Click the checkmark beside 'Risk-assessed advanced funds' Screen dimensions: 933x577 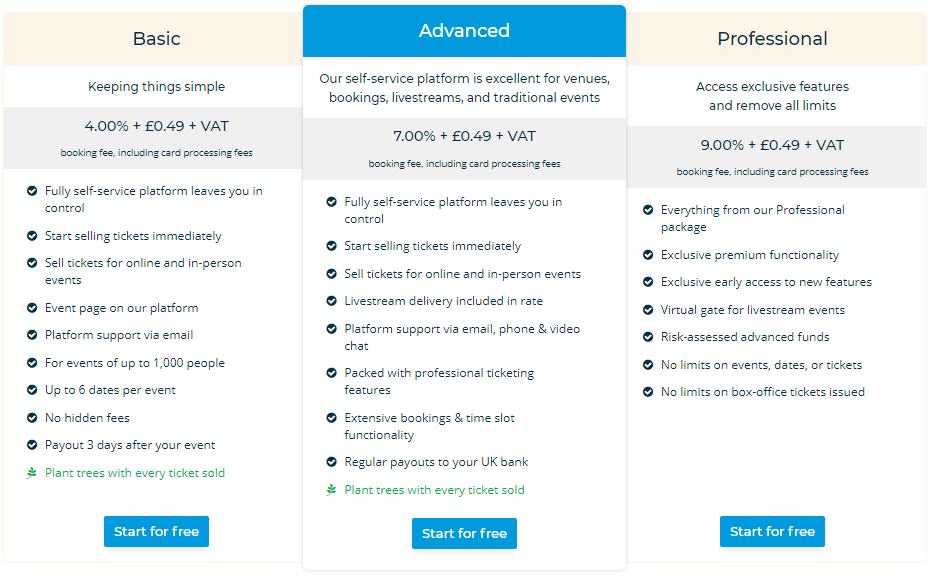pyautogui.click(x=648, y=337)
